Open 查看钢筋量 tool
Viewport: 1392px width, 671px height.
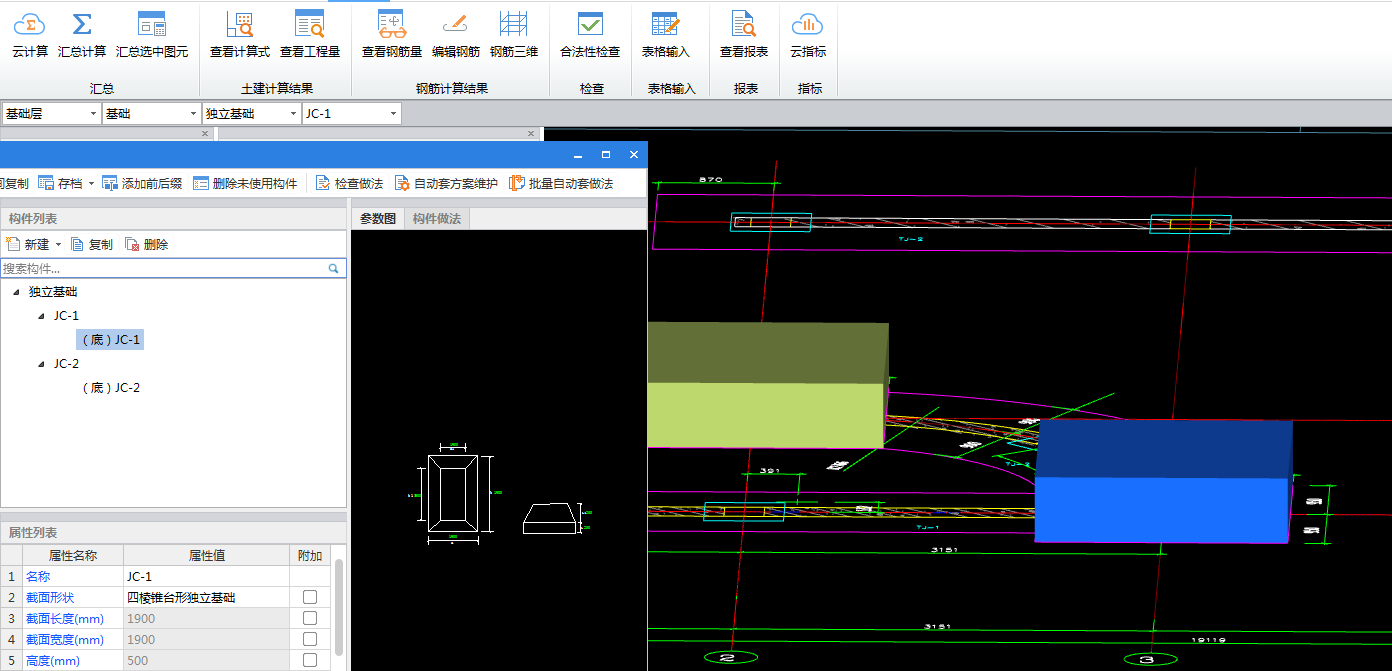[x=392, y=36]
